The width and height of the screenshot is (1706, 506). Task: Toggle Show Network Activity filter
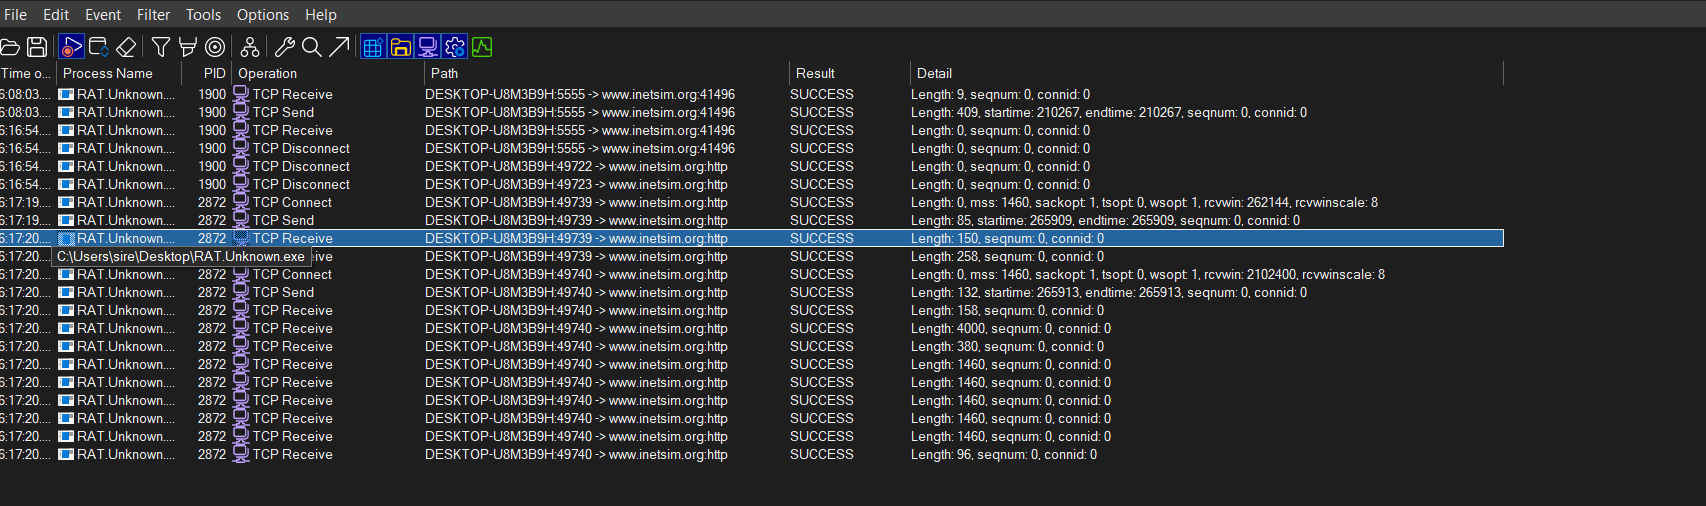click(428, 47)
